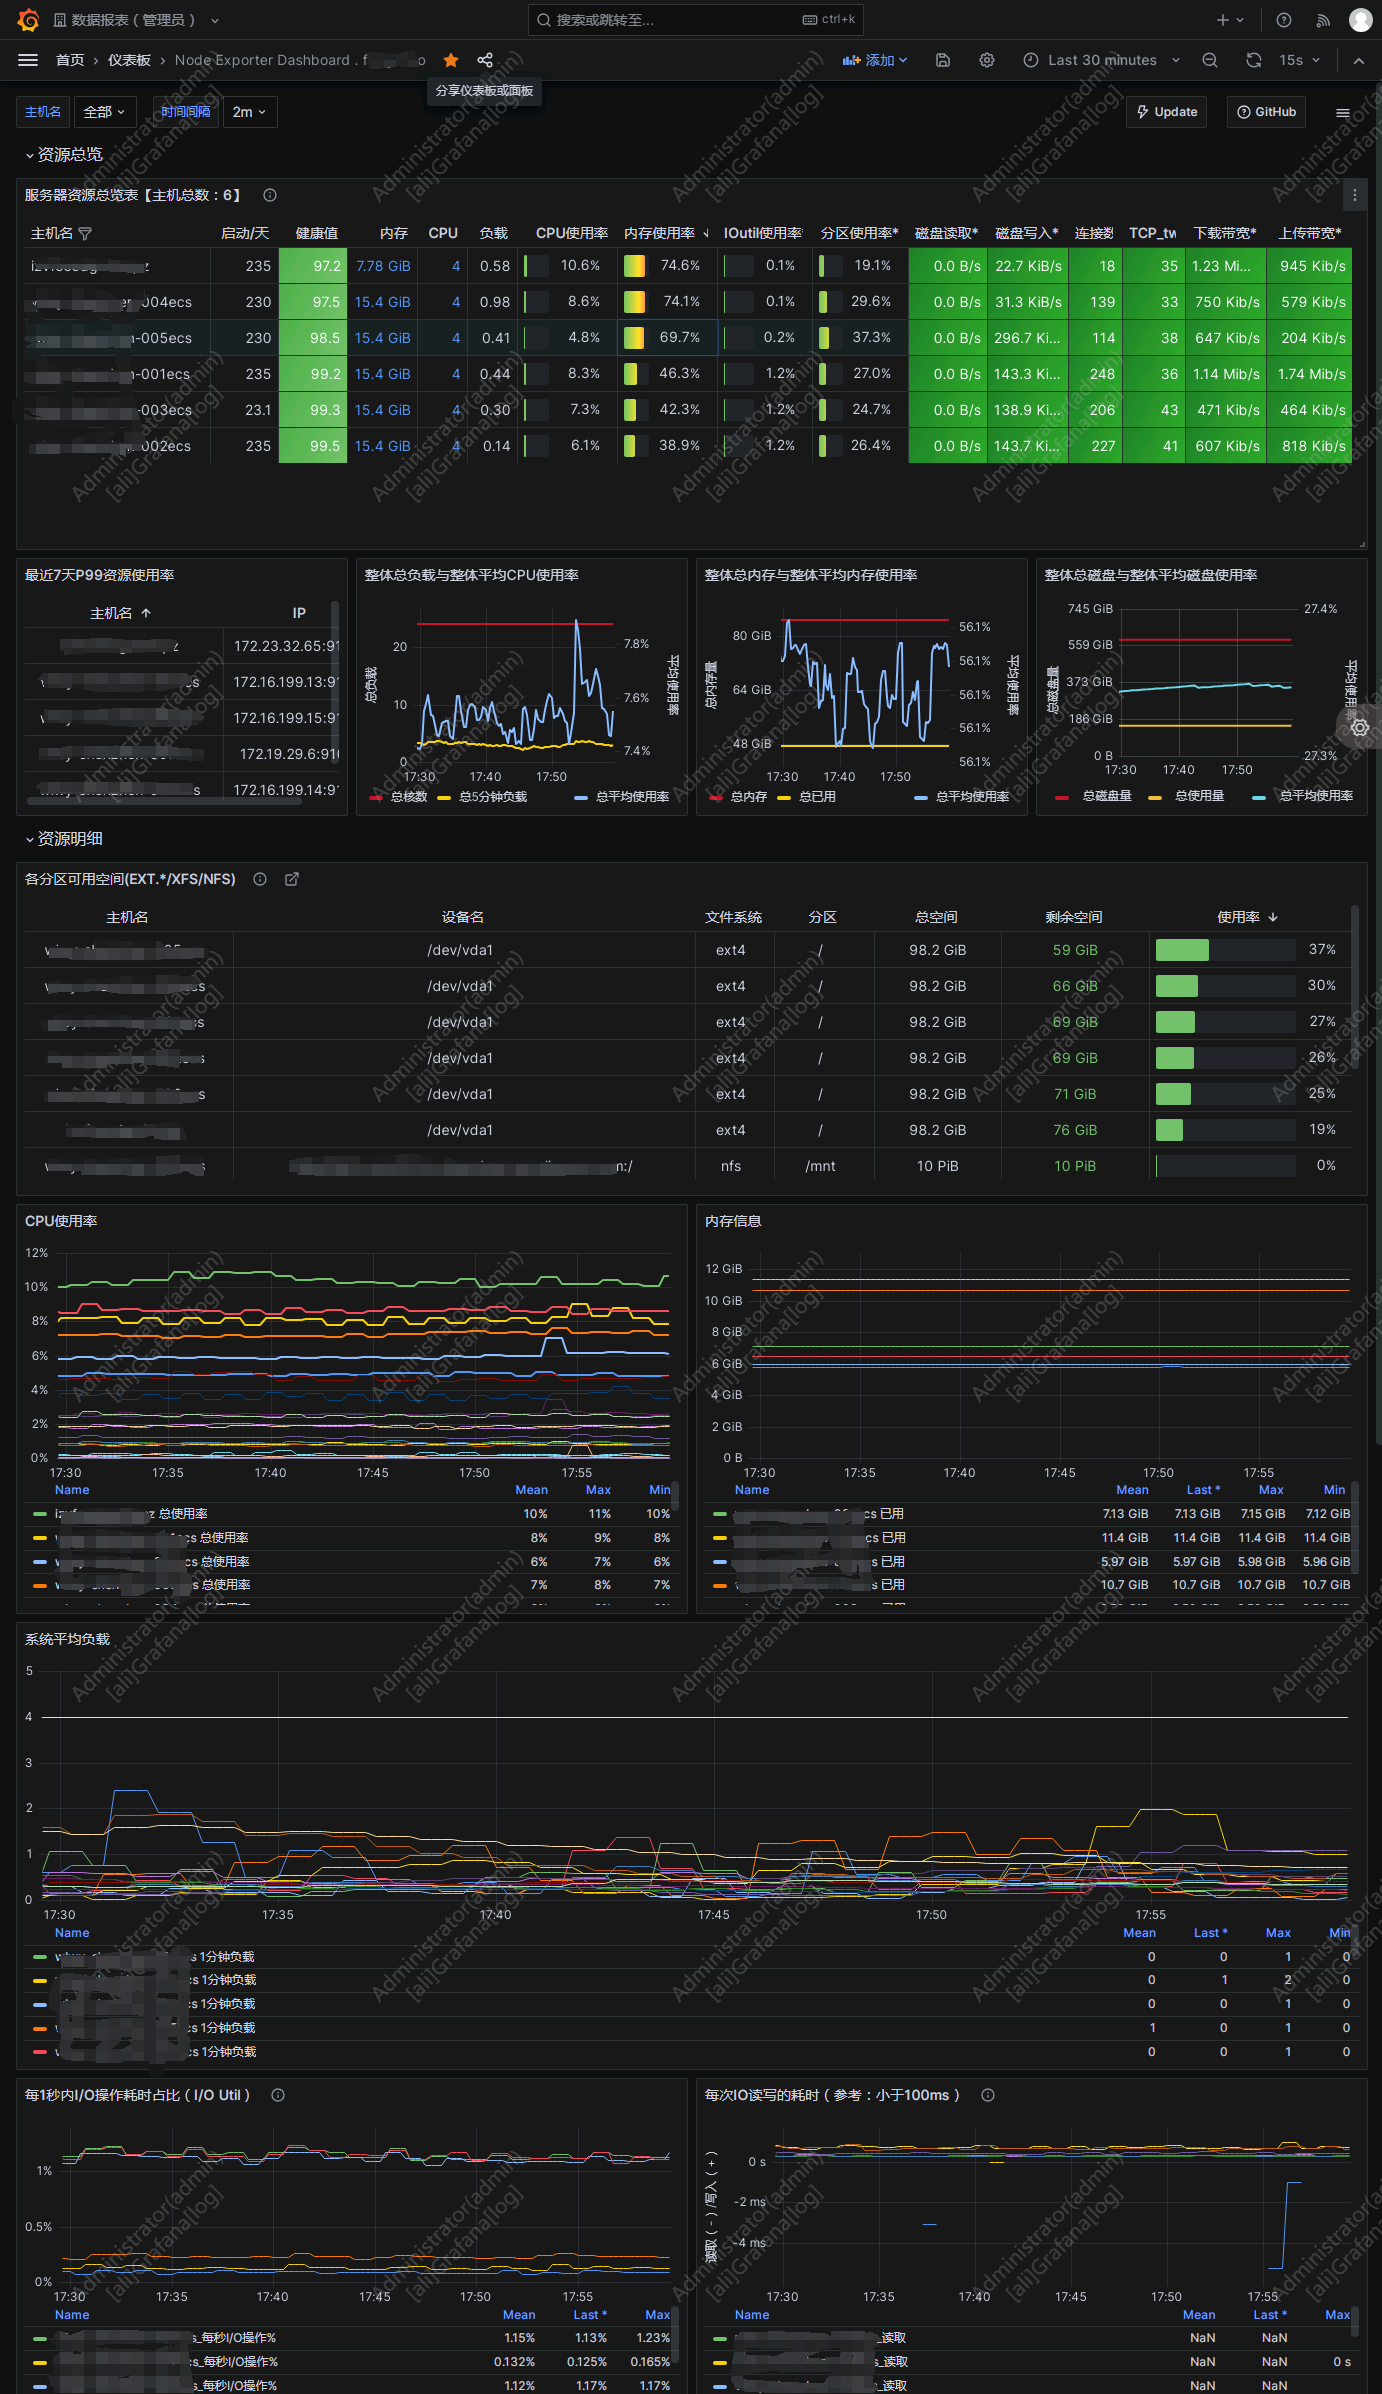Sort table by CPU使用率 column header
This screenshot has width=1382, height=2394.
tap(572, 233)
